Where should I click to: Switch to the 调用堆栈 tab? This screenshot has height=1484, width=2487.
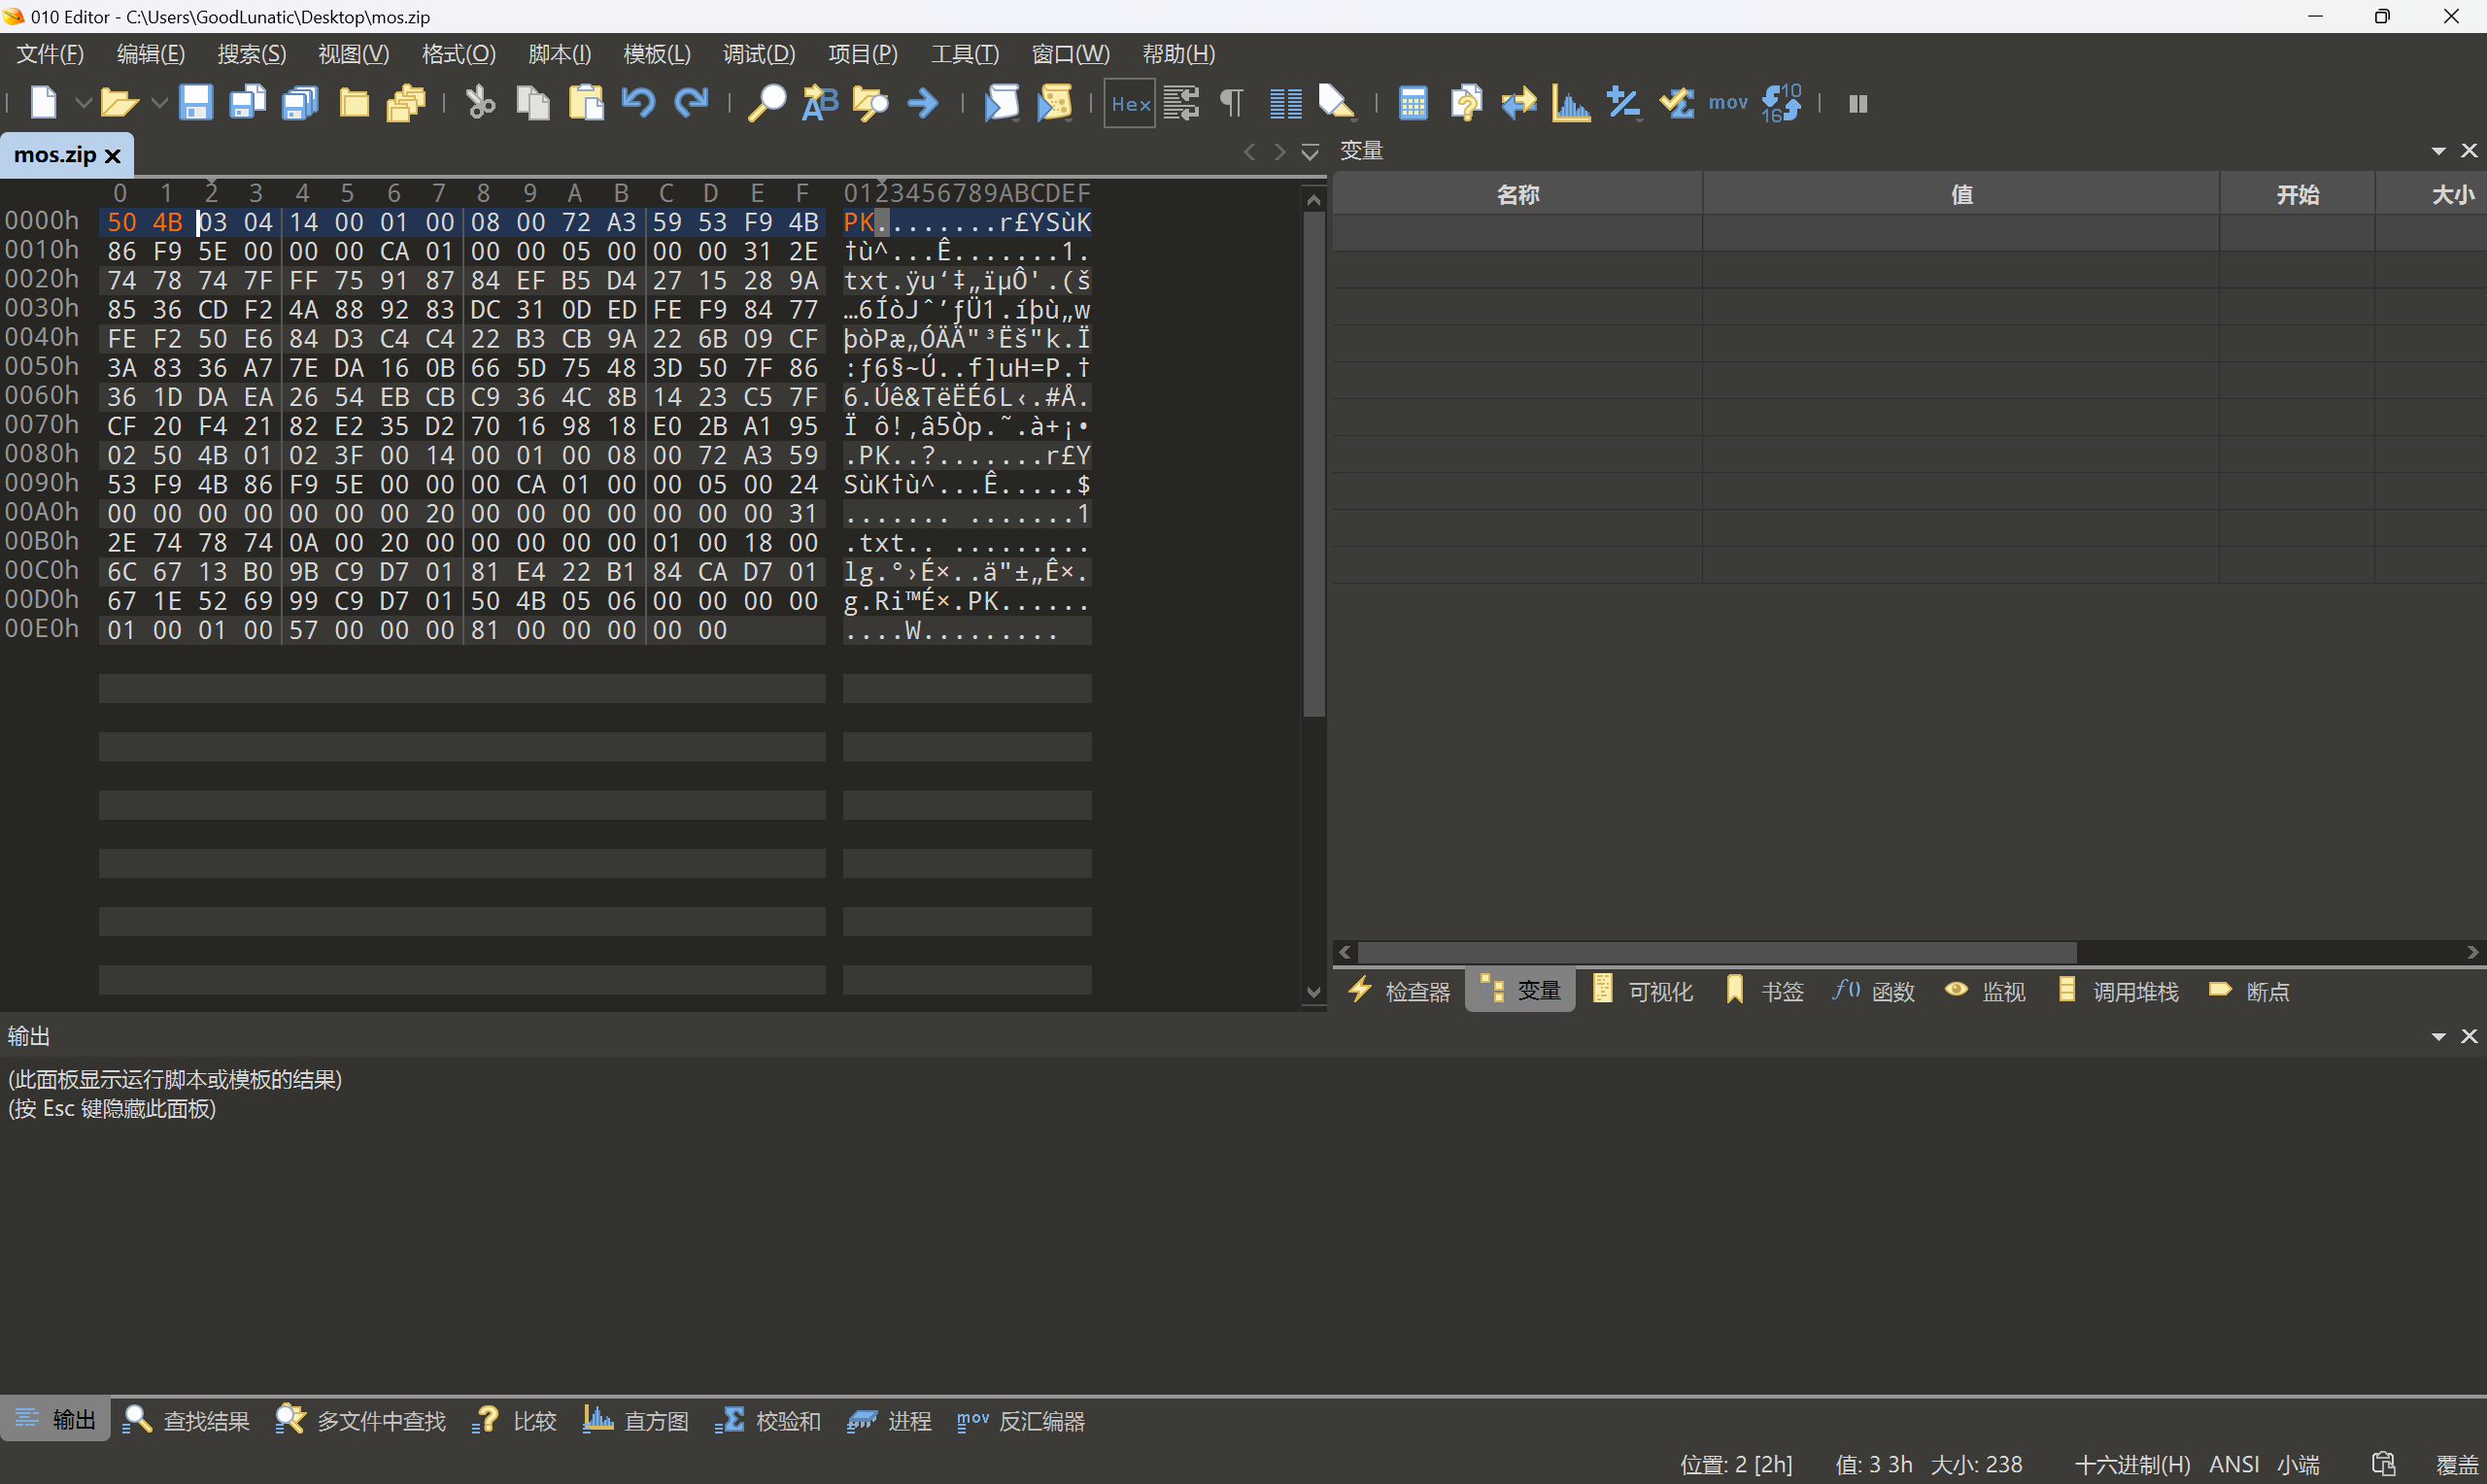click(2119, 991)
